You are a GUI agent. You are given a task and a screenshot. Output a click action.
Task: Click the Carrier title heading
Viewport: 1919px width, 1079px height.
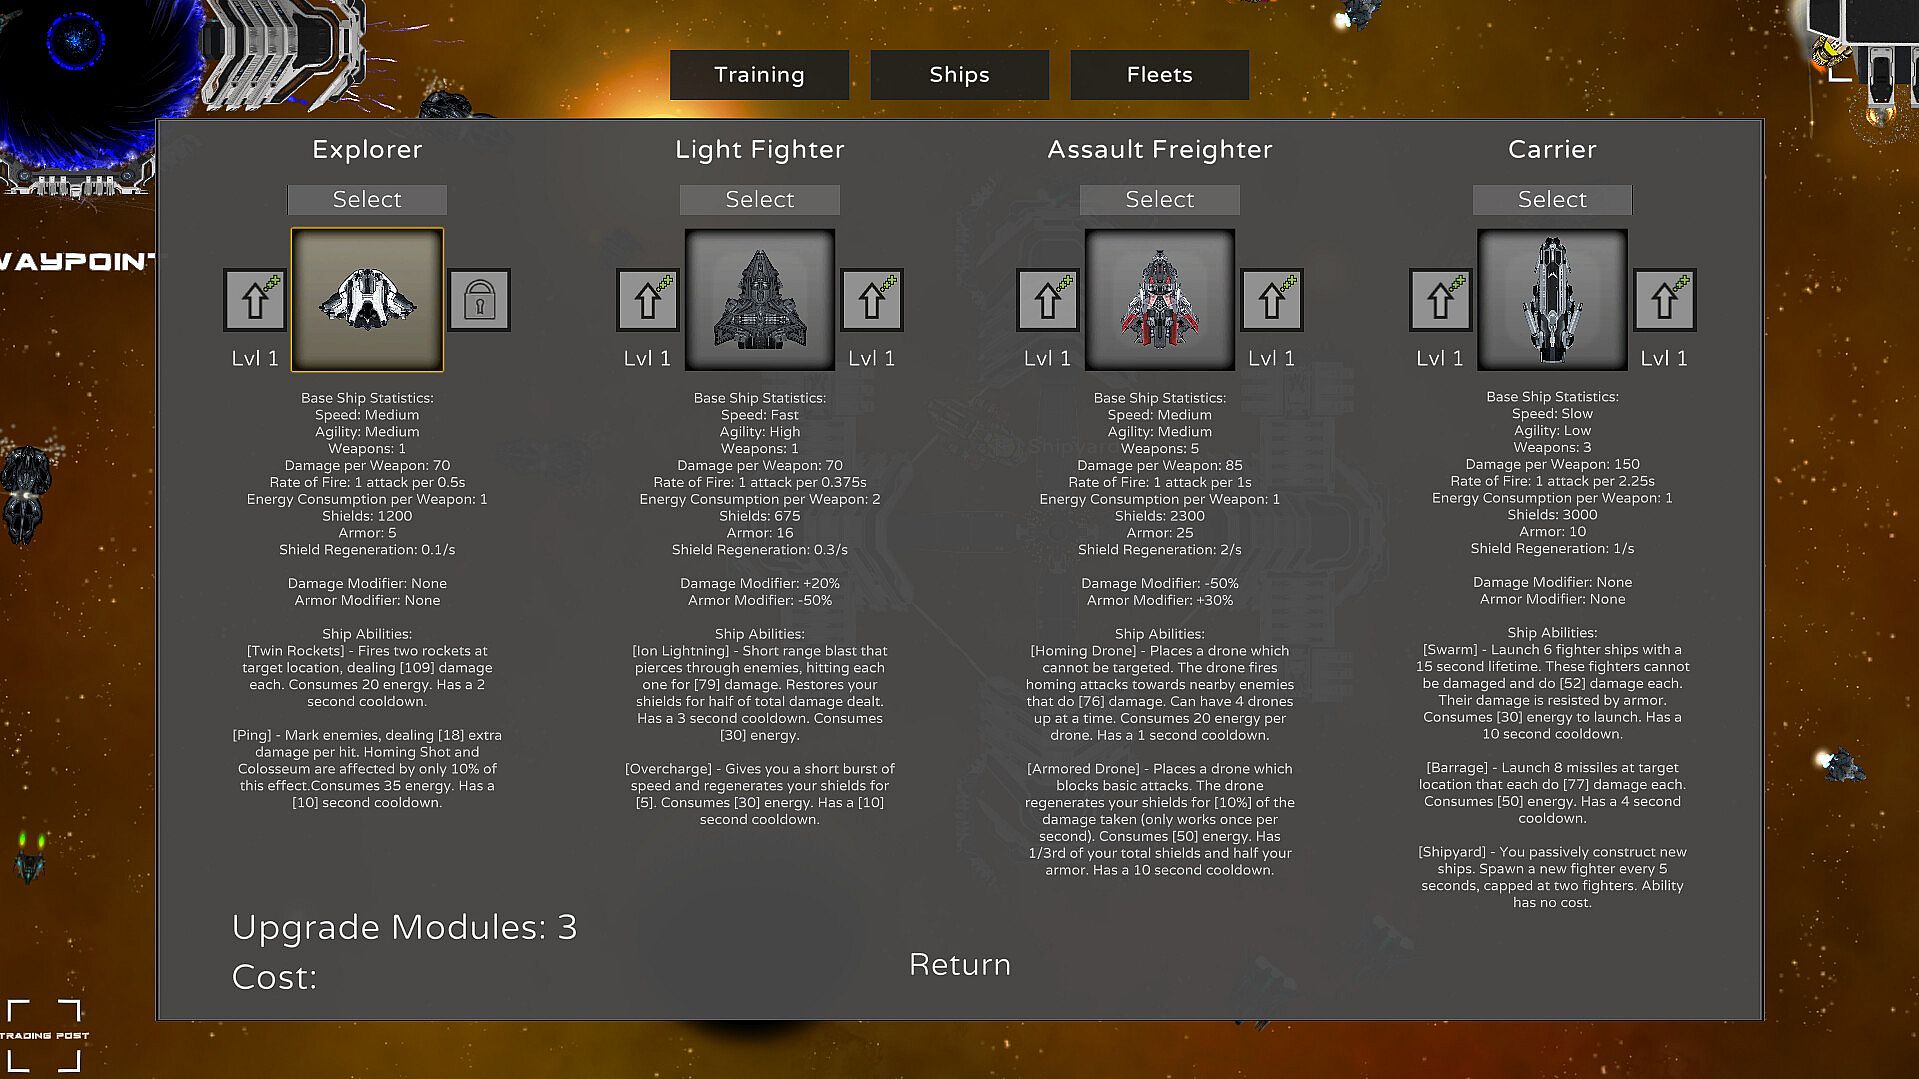pyautogui.click(x=1552, y=149)
